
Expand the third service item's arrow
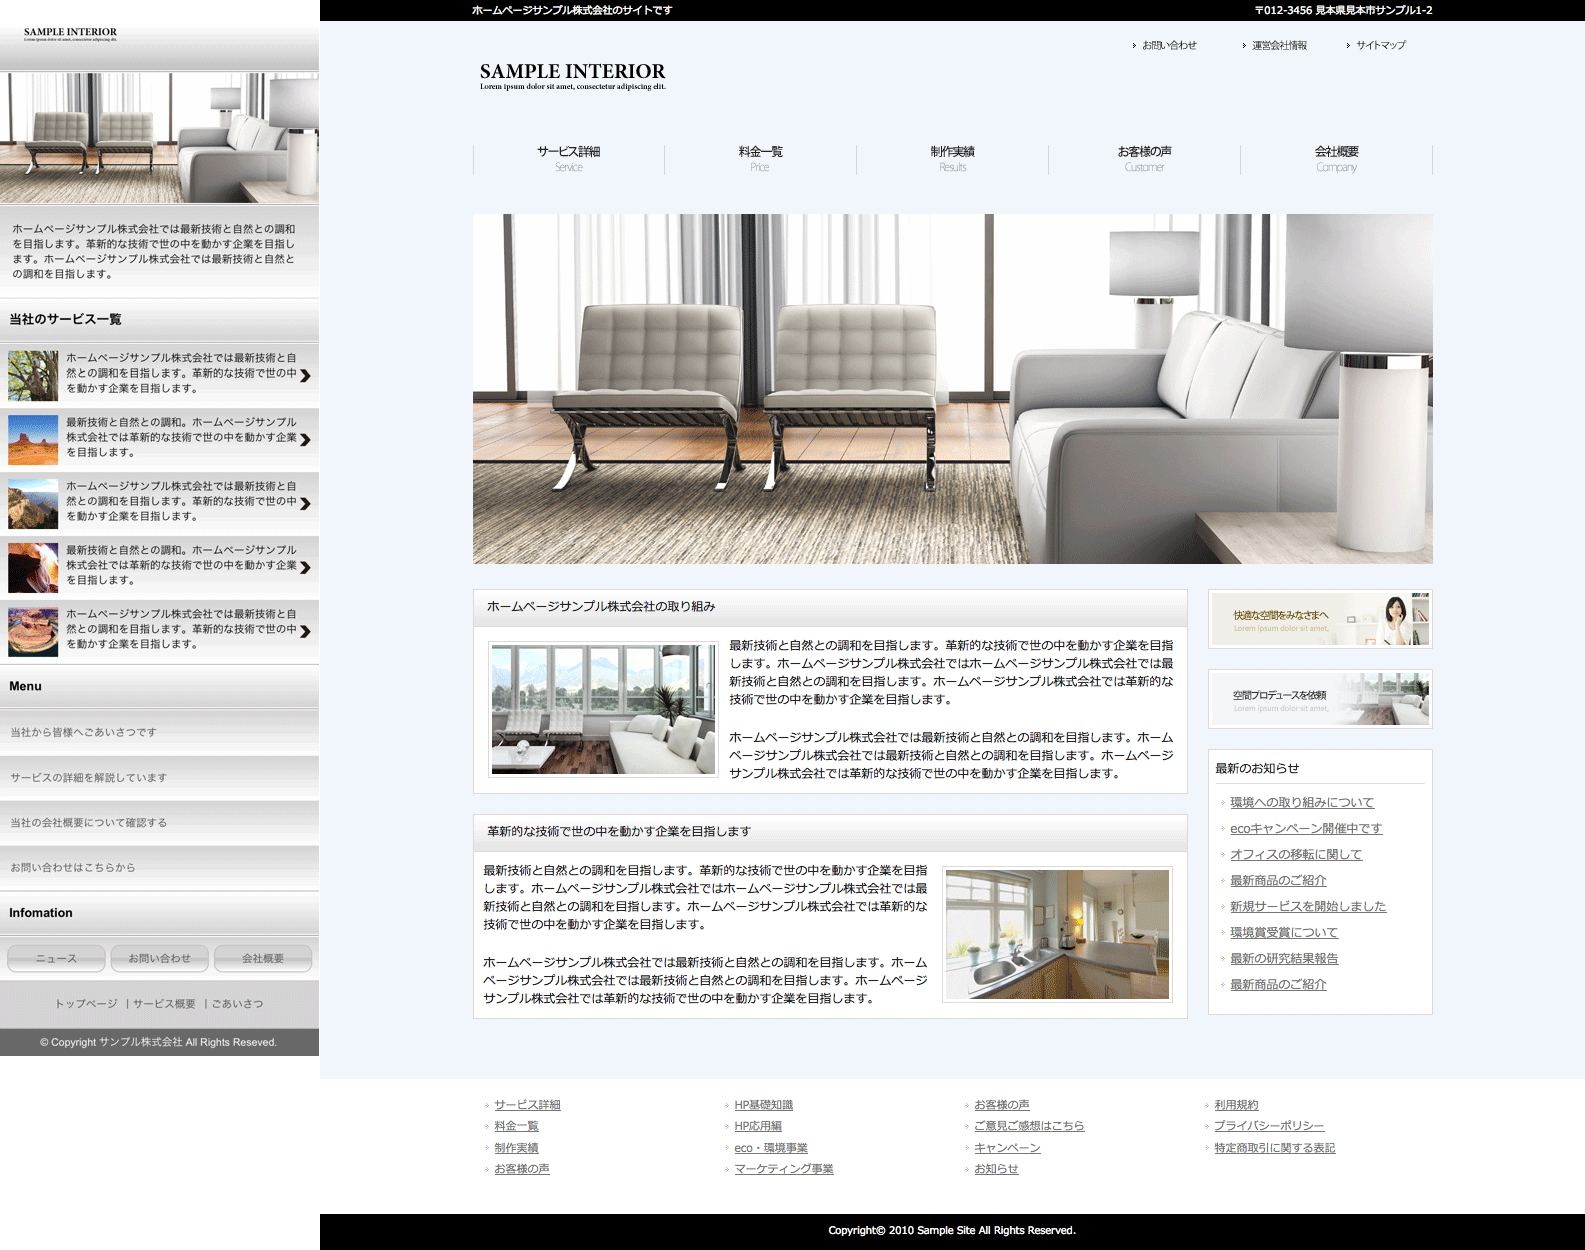(305, 504)
